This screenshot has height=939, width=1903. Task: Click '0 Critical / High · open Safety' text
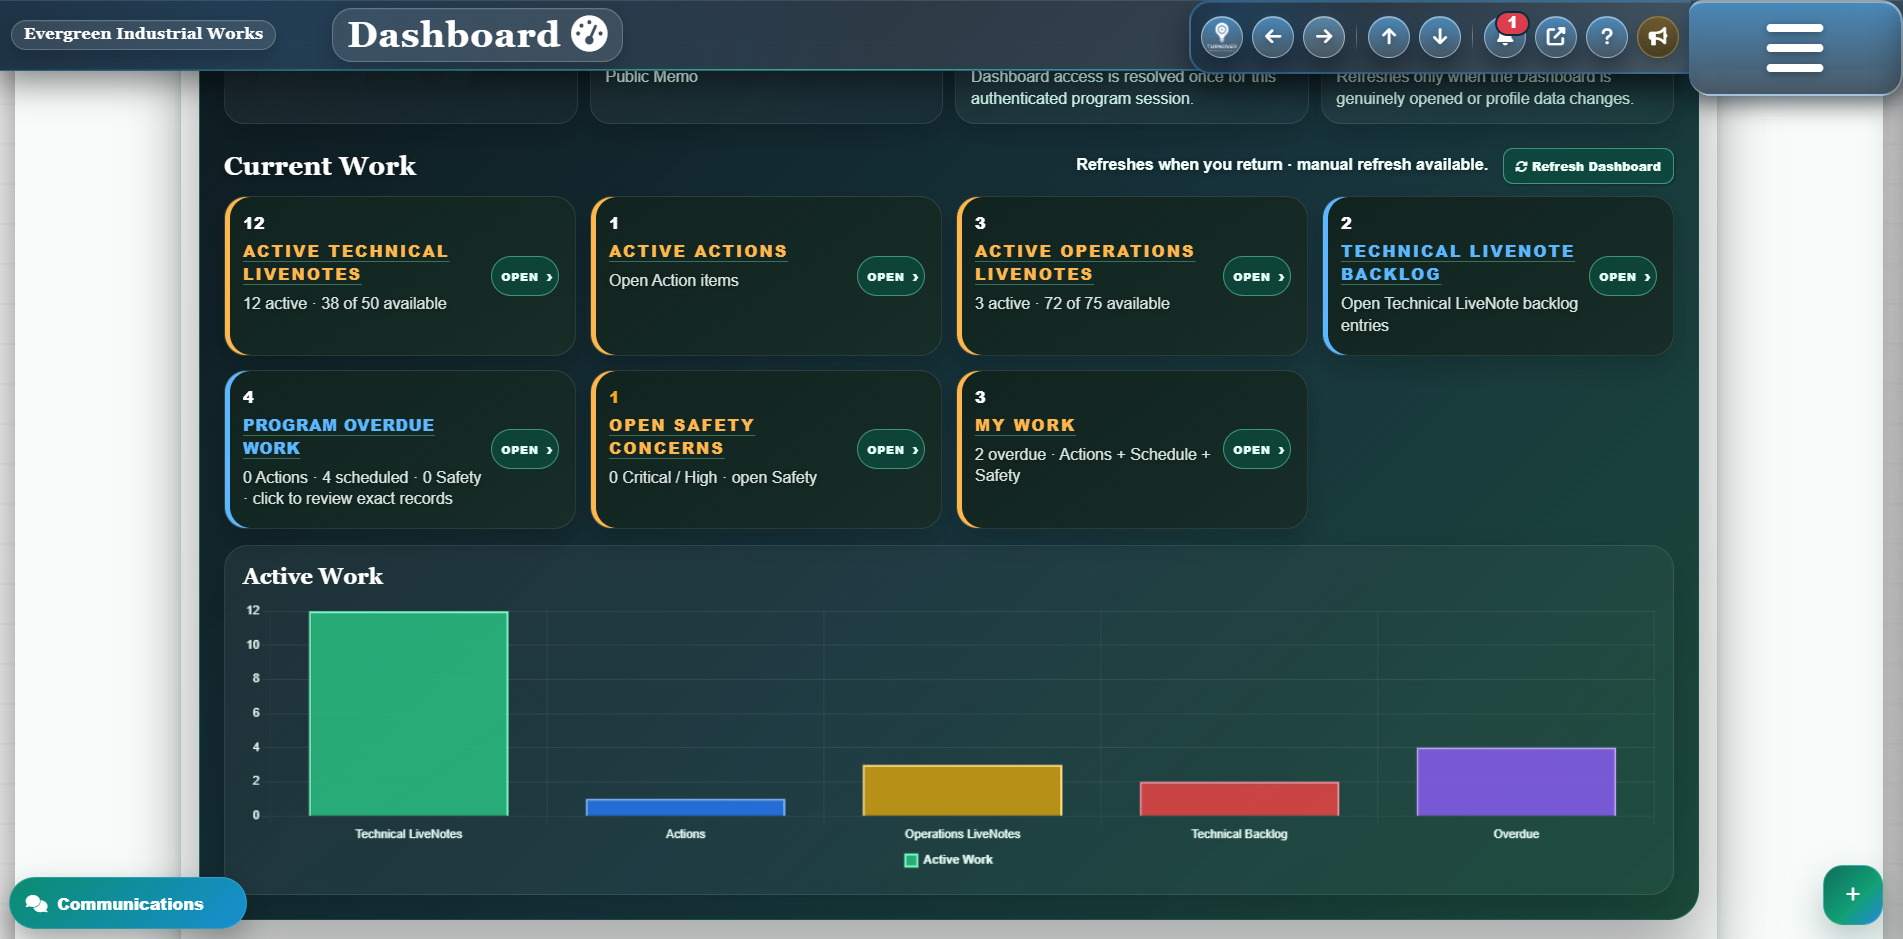pos(713,477)
